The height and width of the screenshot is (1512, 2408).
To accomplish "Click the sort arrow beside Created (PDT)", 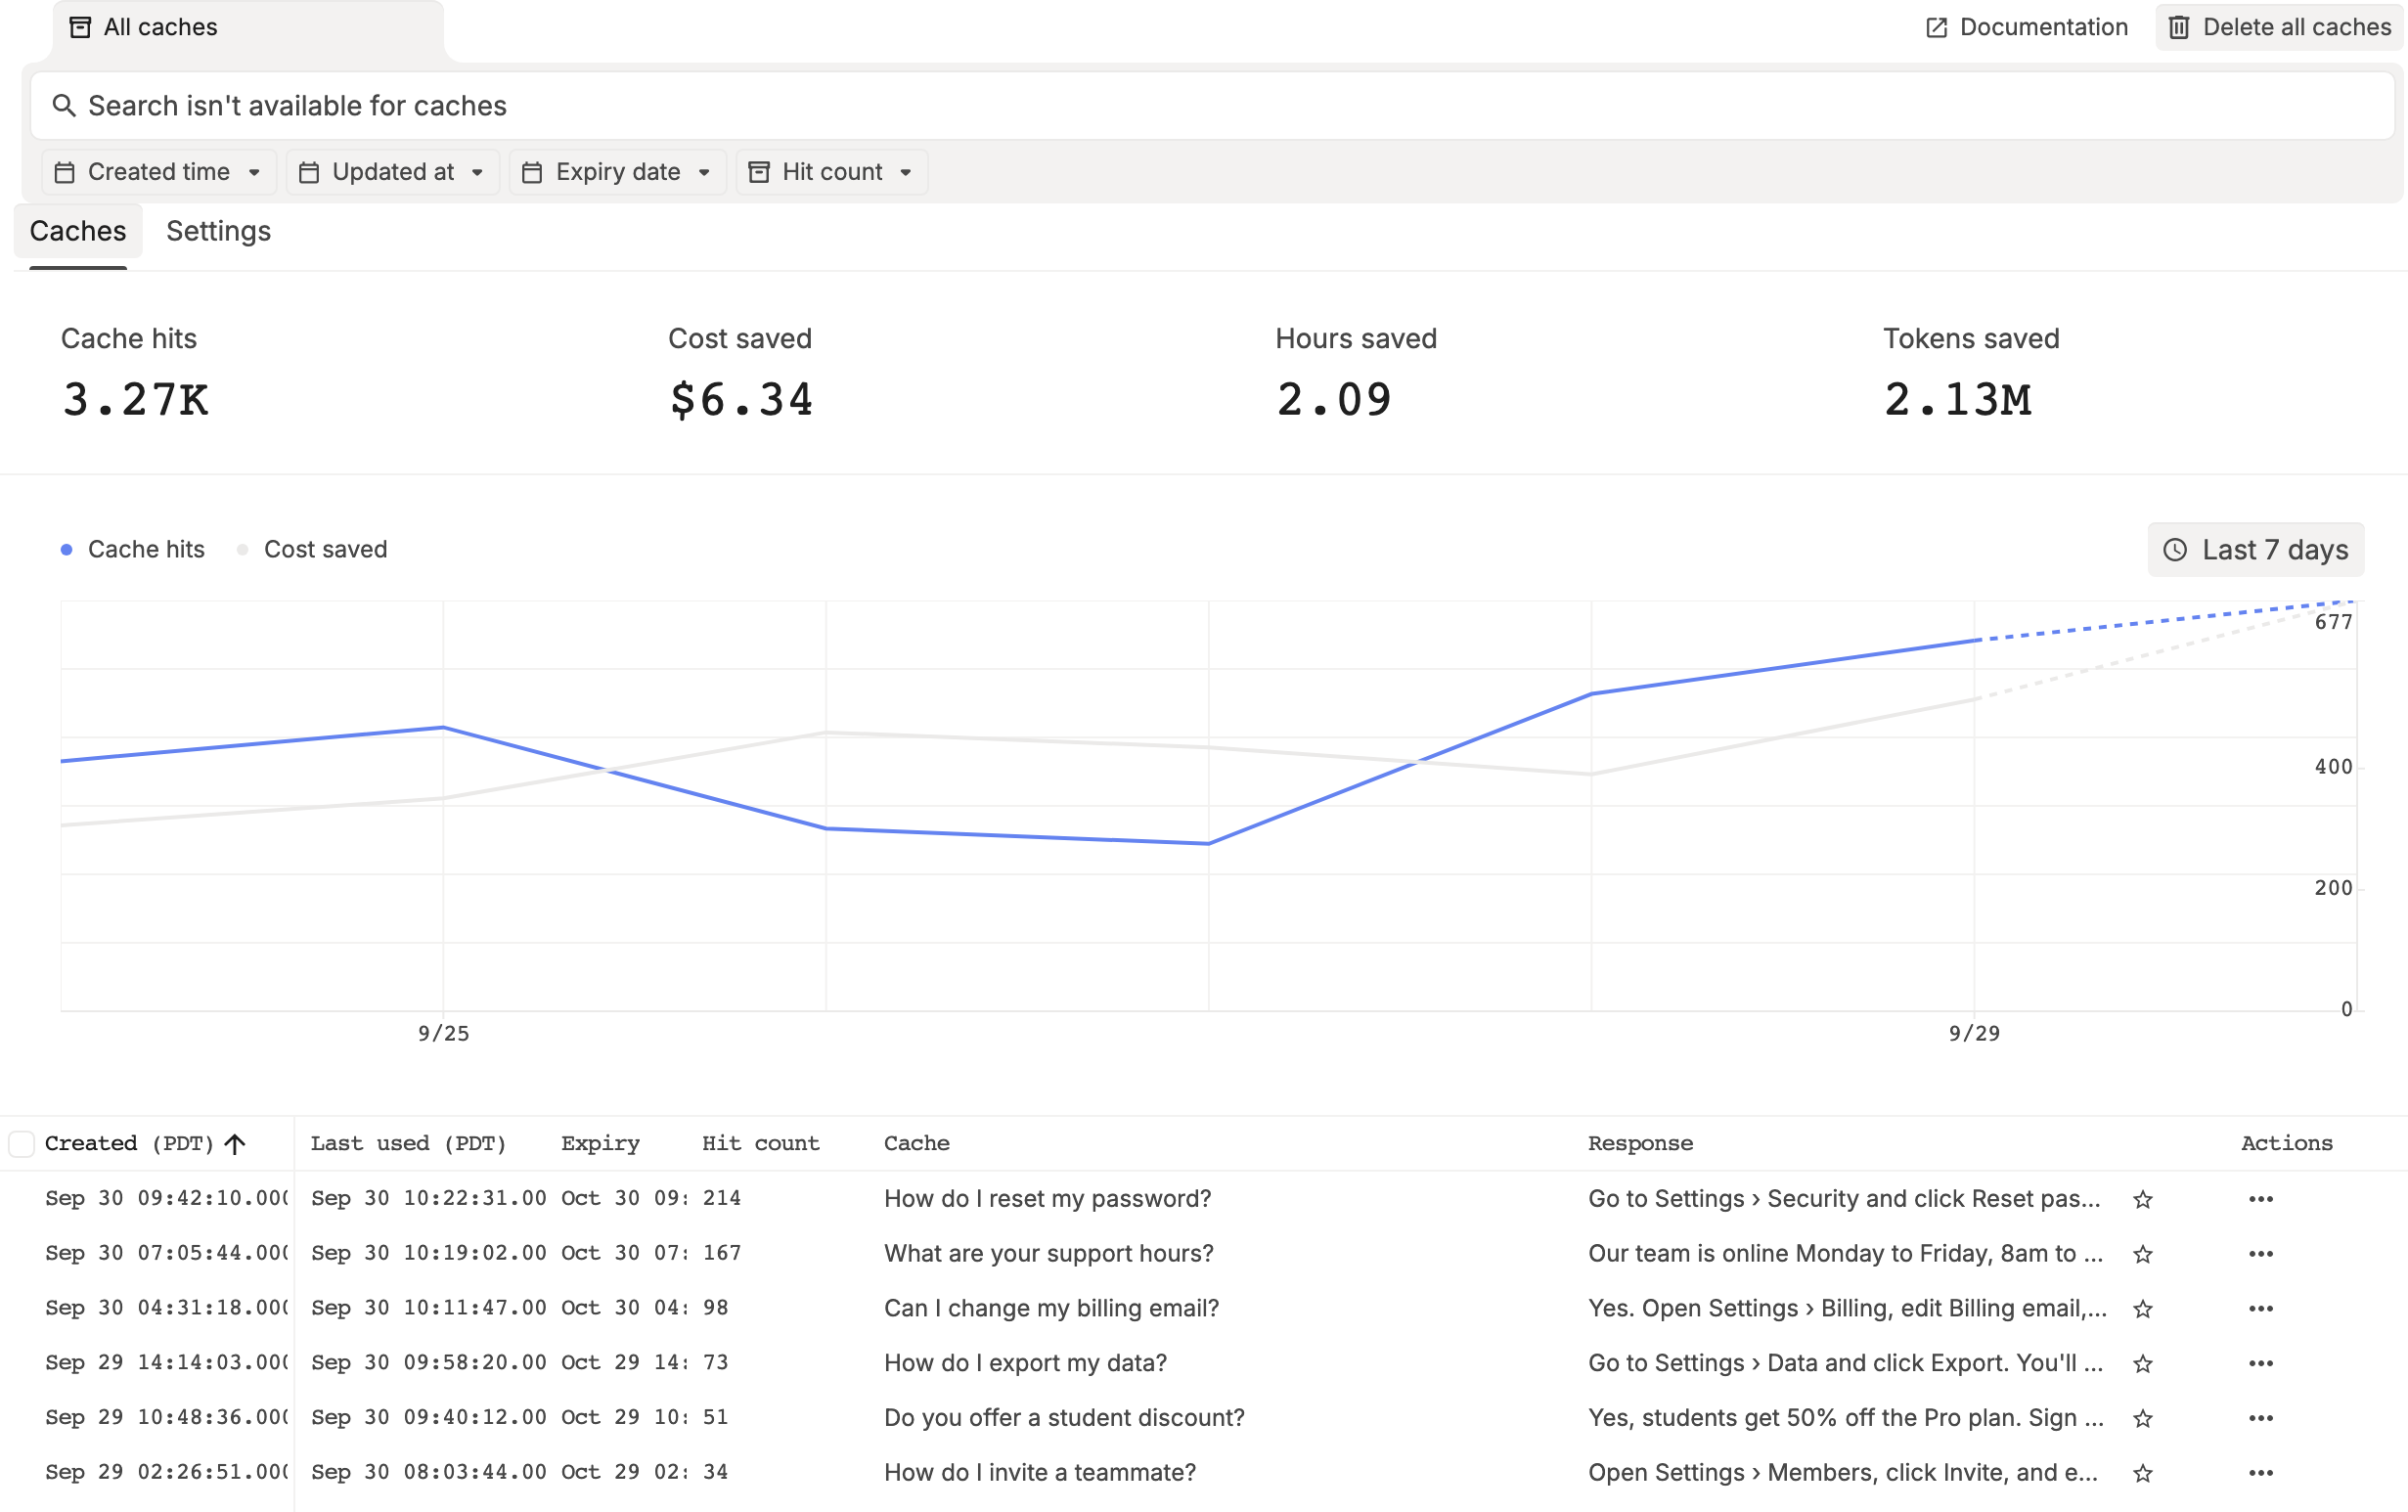I will coord(235,1144).
